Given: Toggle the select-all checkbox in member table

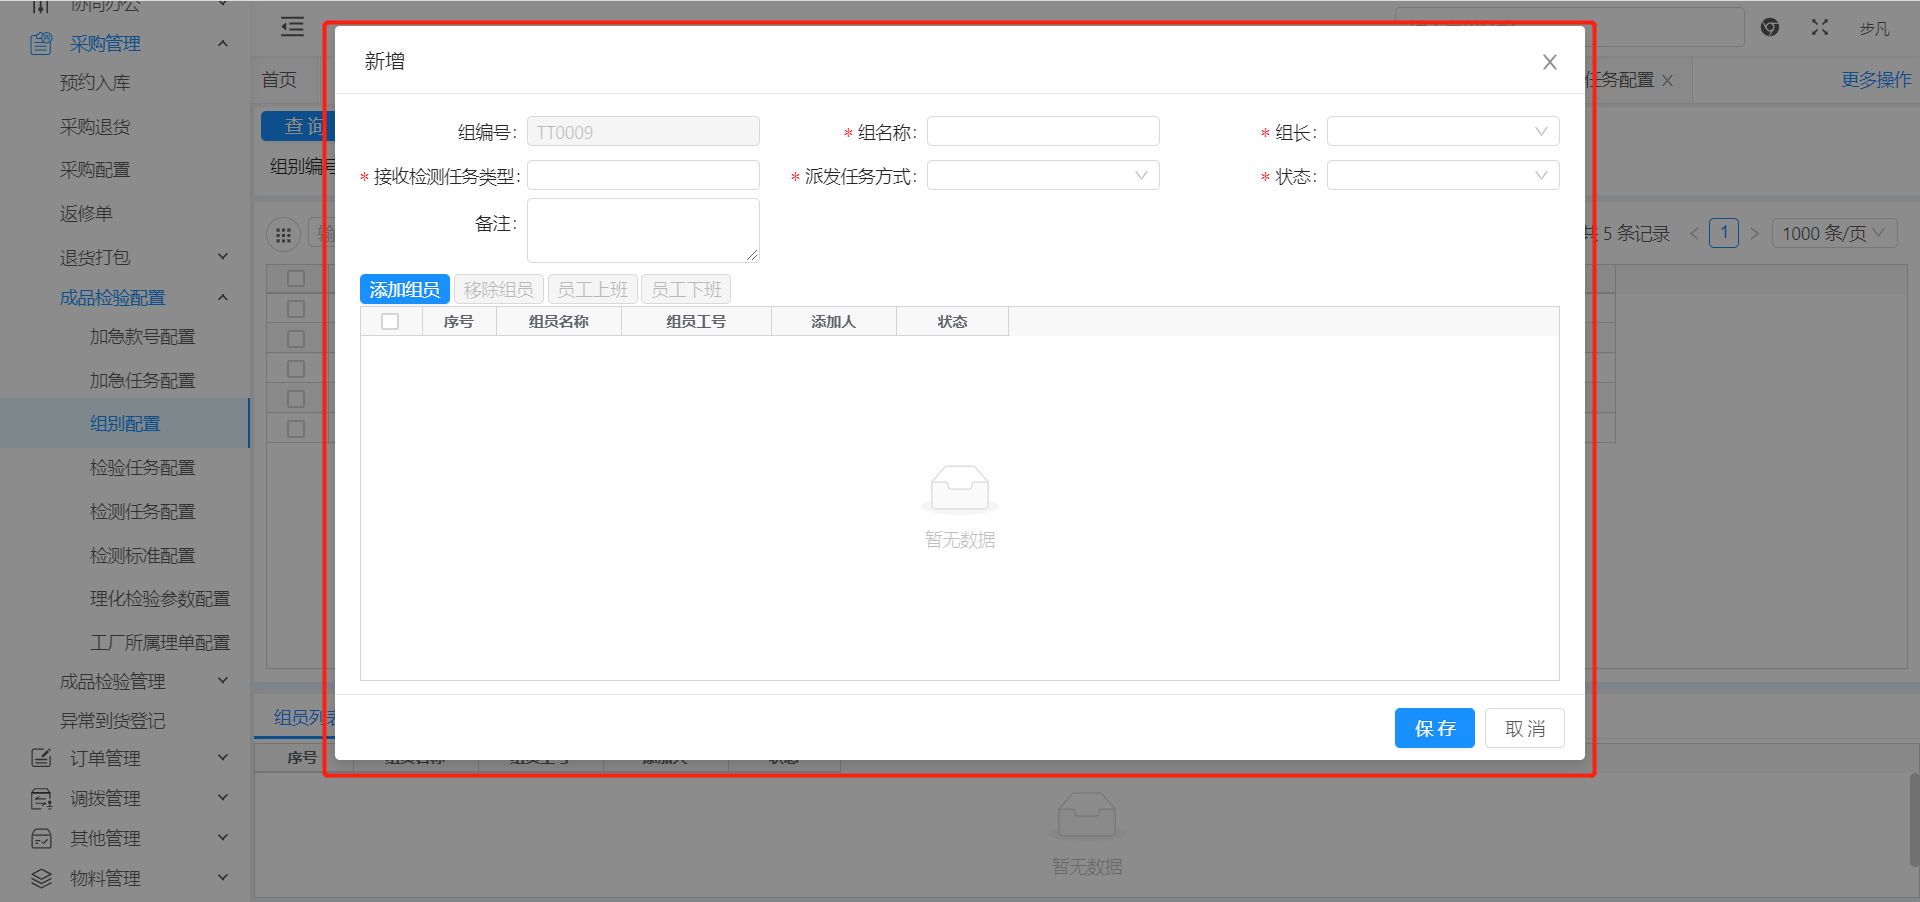Looking at the screenshot, I should tap(390, 322).
